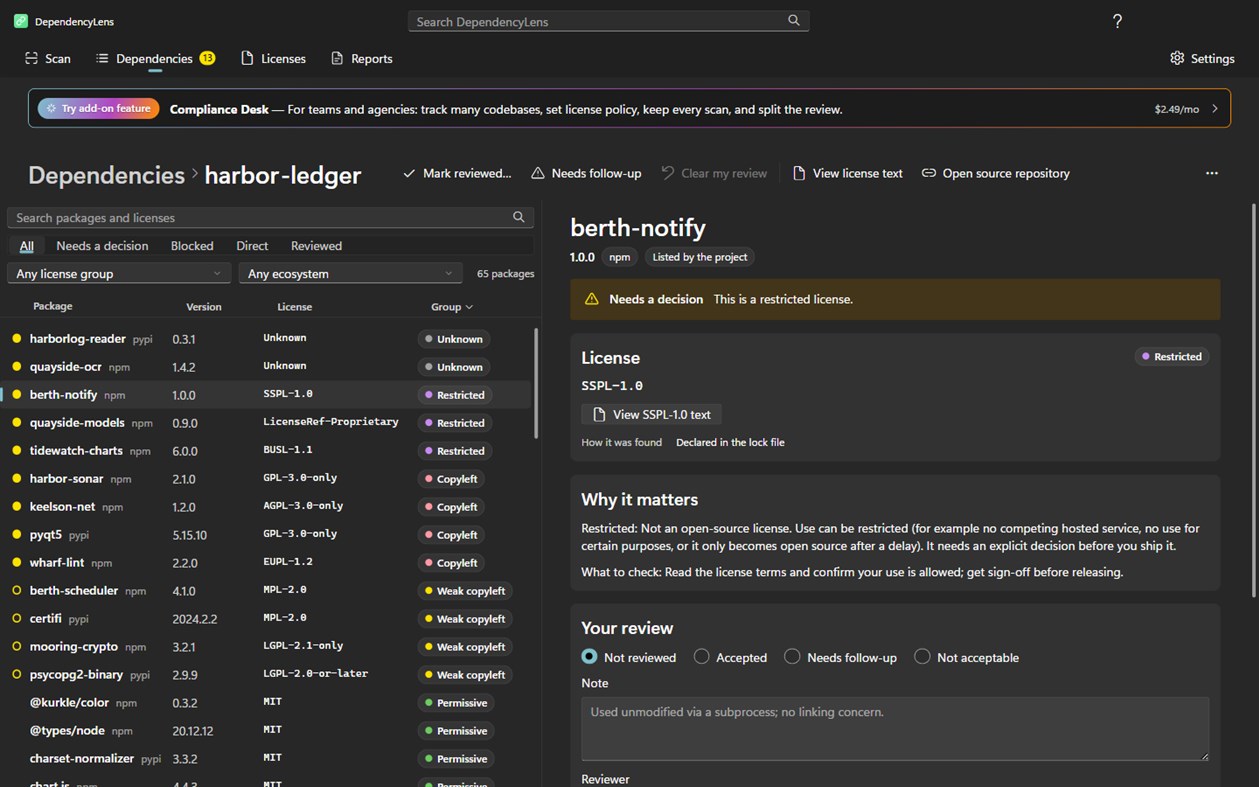This screenshot has width=1259, height=787.
Task: Select the Not reviewed radio option
Action: point(590,657)
